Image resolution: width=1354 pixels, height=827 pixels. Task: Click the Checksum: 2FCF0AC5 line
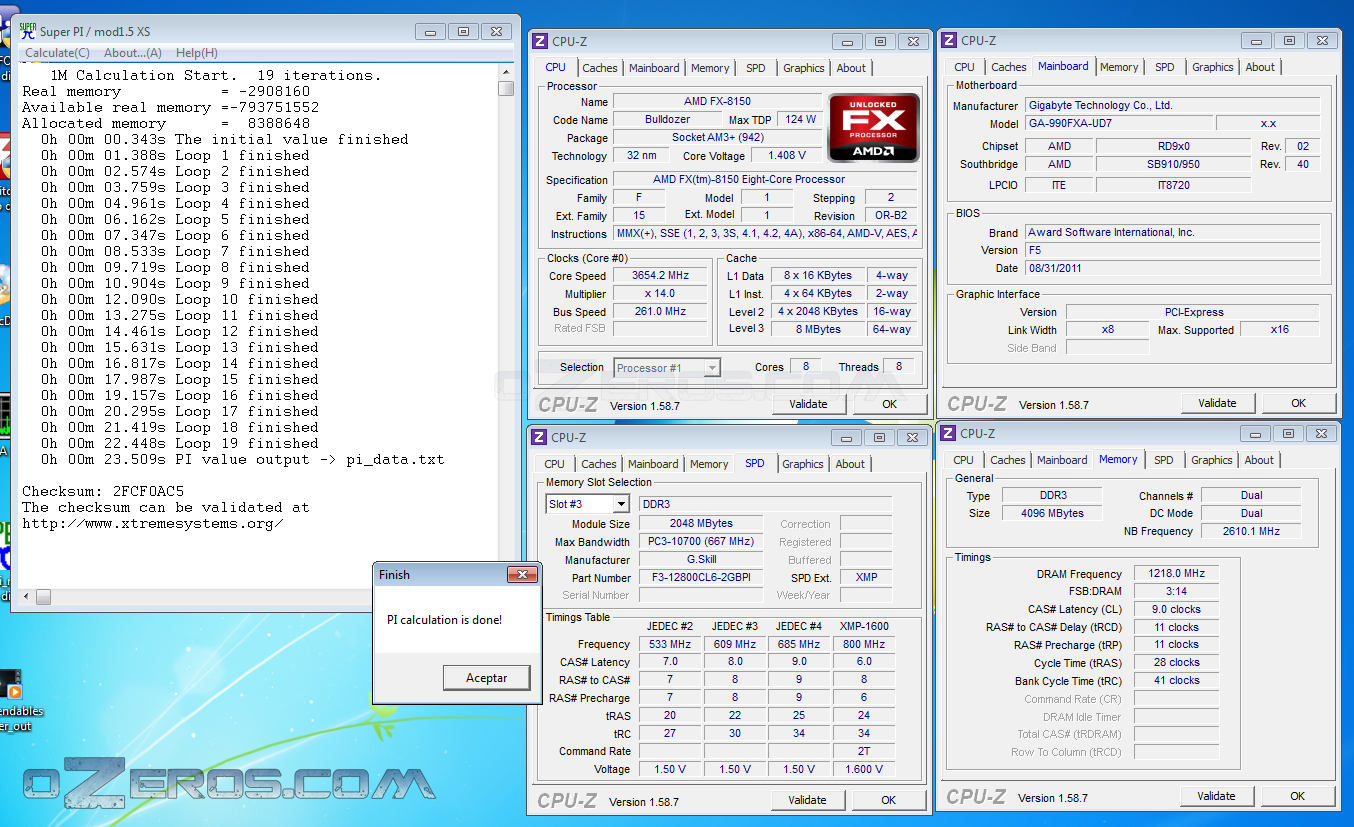pos(103,491)
